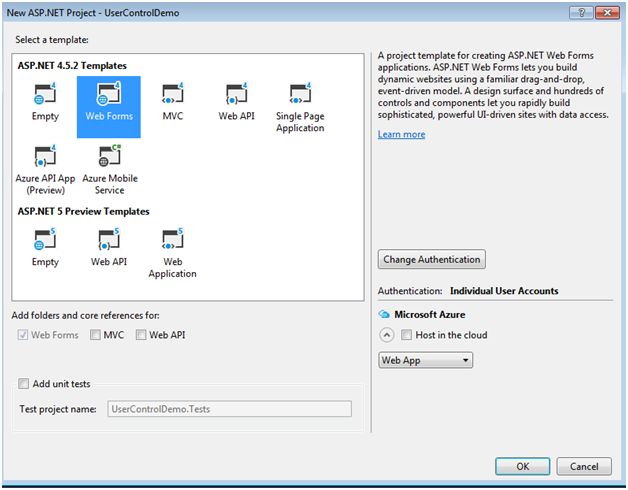Click the Microsoft Azure cloud icon
Screen dimensions: 628x490
tap(384, 314)
